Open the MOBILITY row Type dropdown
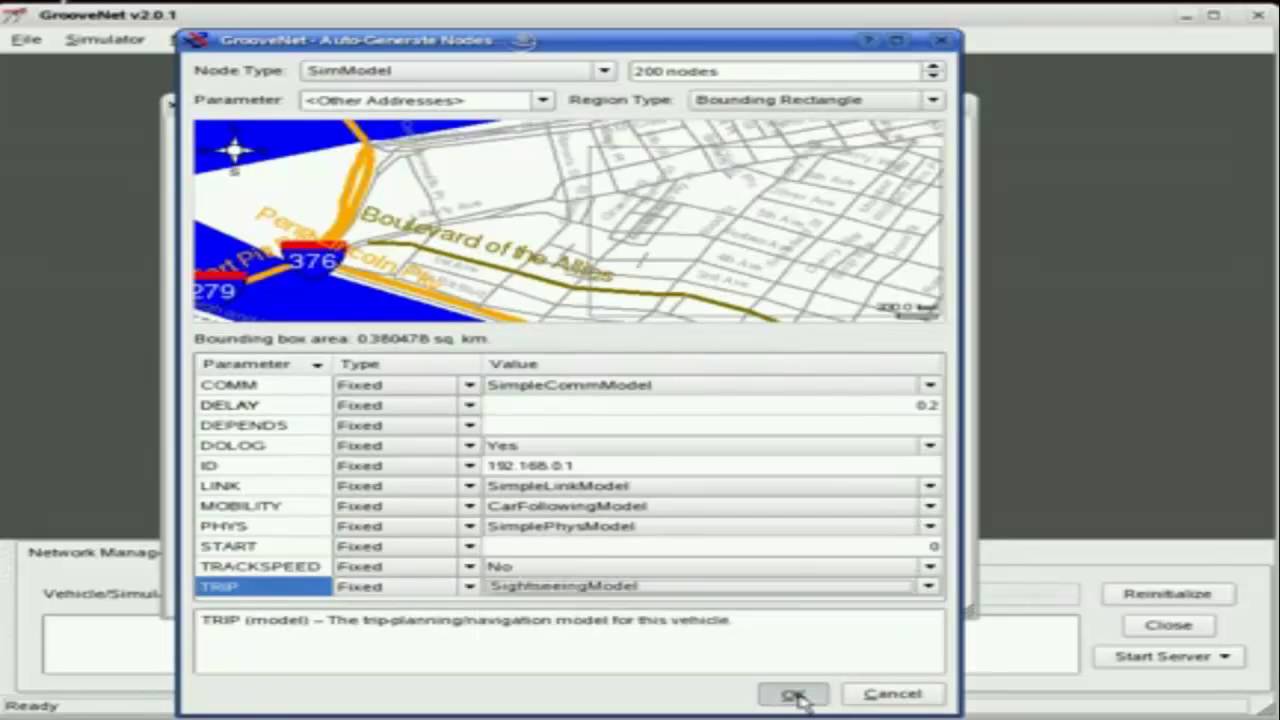This screenshot has width=1280, height=720. click(x=469, y=506)
